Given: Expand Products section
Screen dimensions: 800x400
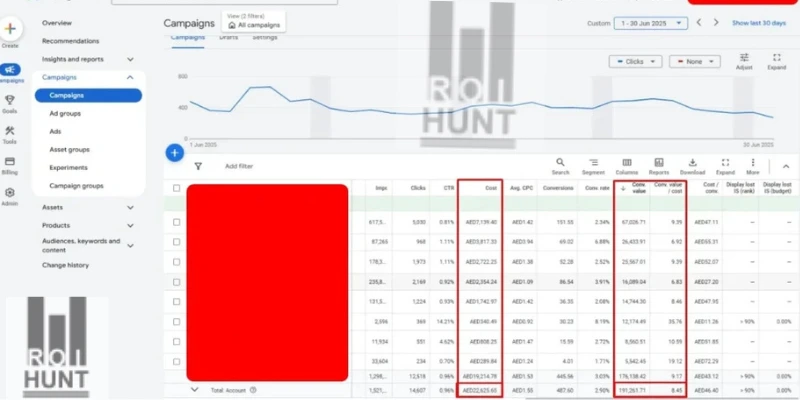Looking at the screenshot, I should pyautogui.click(x=130, y=226).
